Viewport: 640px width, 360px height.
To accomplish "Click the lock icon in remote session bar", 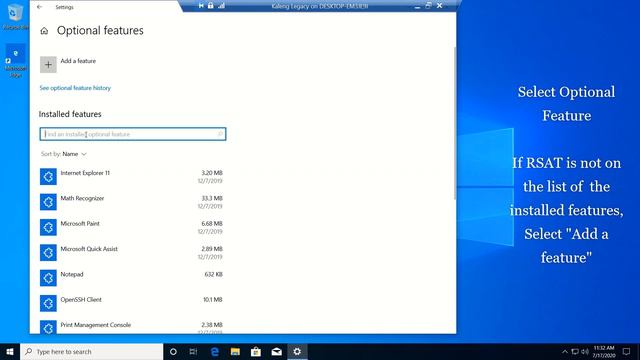I will point(211,6).
